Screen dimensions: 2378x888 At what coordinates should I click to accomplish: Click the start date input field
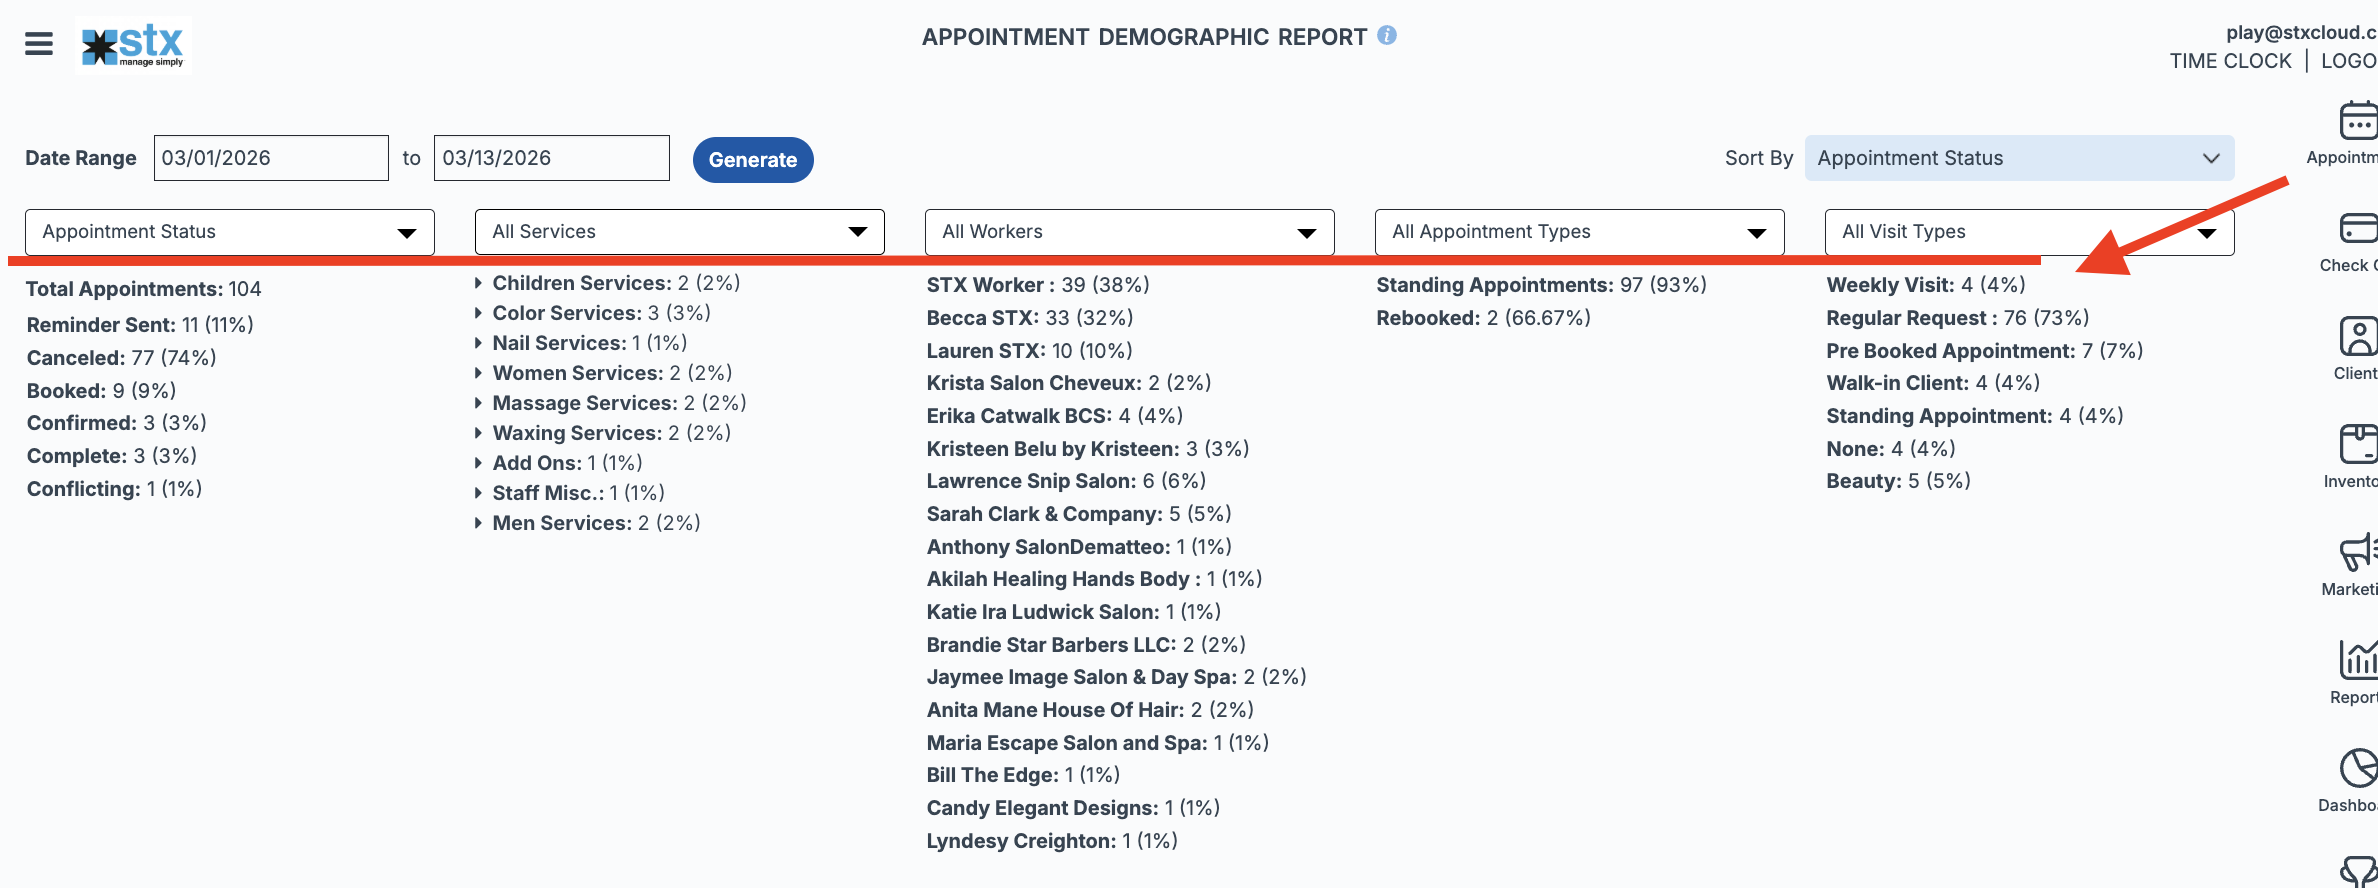(271, 158)
